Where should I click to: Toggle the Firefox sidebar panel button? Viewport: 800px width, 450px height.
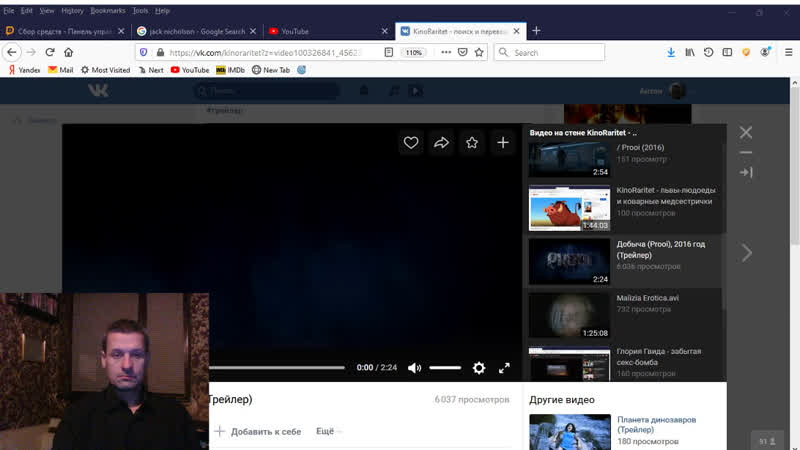pyautogui.click(x=726, y=52)
